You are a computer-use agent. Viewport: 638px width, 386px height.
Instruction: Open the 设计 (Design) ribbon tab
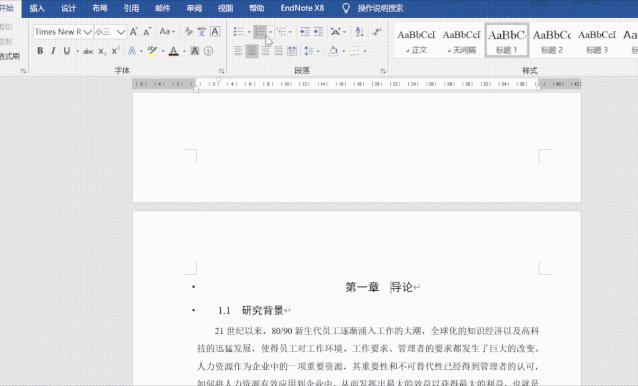click(x=68, y=8)
